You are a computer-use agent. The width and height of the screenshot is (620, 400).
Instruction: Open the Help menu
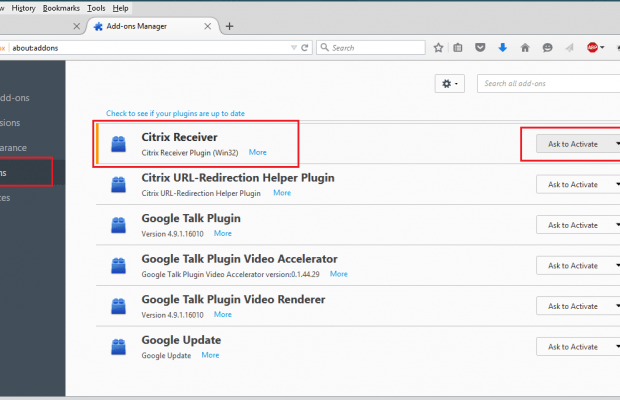120,8
